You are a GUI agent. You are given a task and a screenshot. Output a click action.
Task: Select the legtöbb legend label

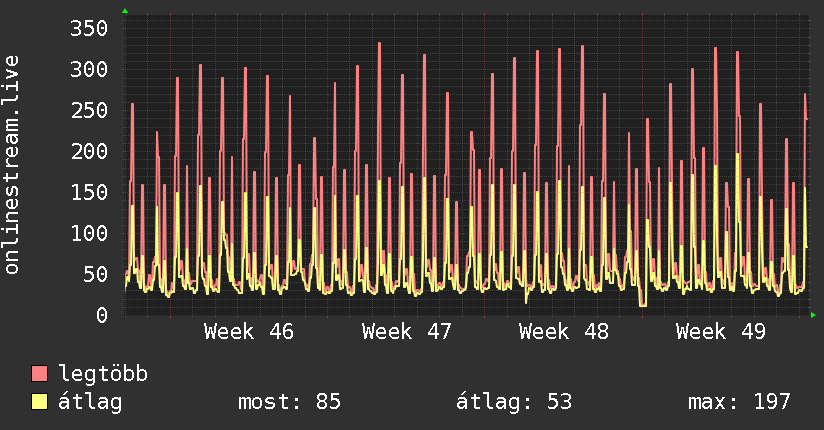coord(103,373)
